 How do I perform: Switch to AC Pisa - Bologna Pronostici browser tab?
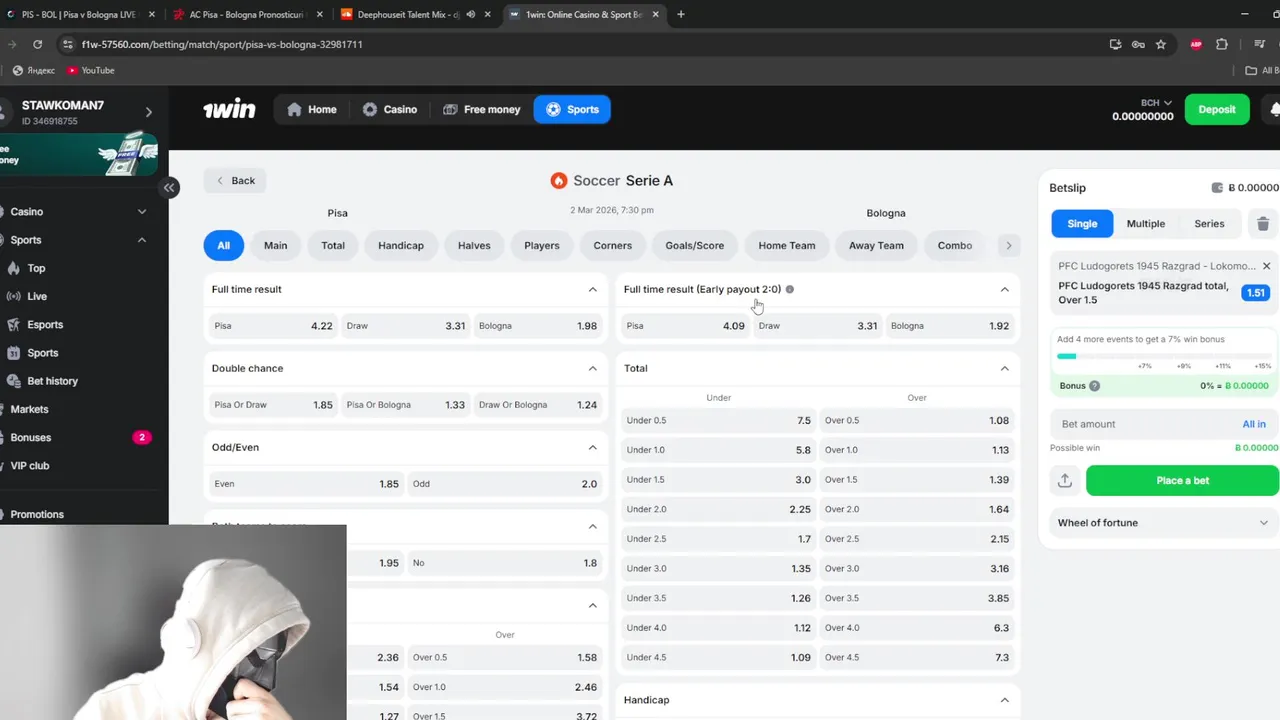coord(248,14)
